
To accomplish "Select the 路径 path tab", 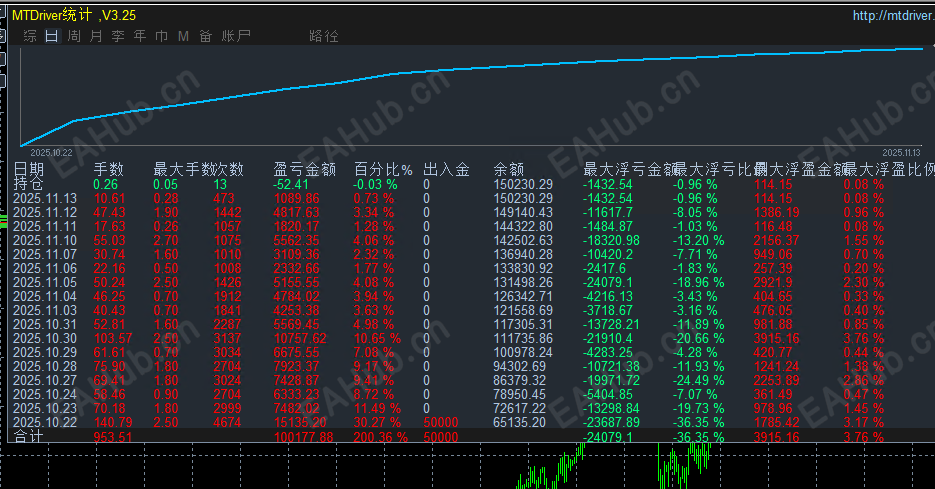I will pos(324,36).
